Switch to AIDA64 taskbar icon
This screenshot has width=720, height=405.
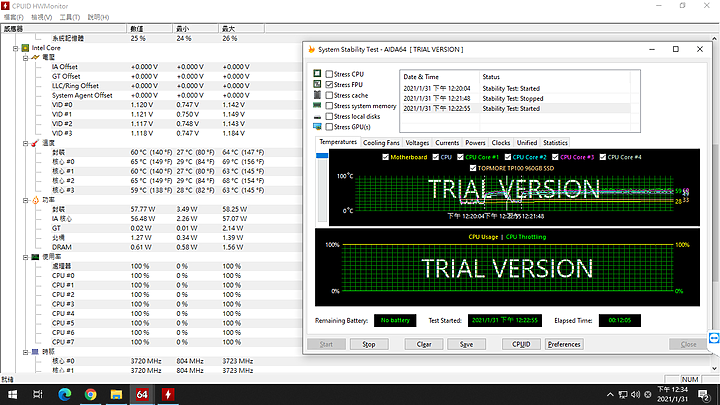coord(142,394)
